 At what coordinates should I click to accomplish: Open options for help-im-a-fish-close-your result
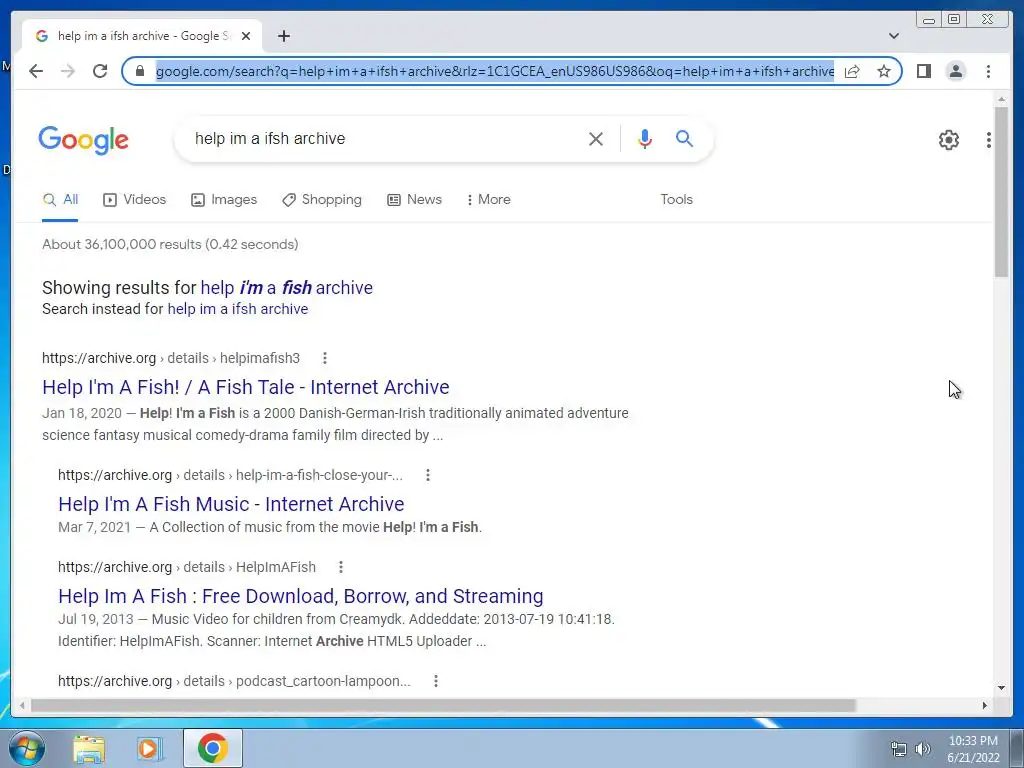(428, 475)
